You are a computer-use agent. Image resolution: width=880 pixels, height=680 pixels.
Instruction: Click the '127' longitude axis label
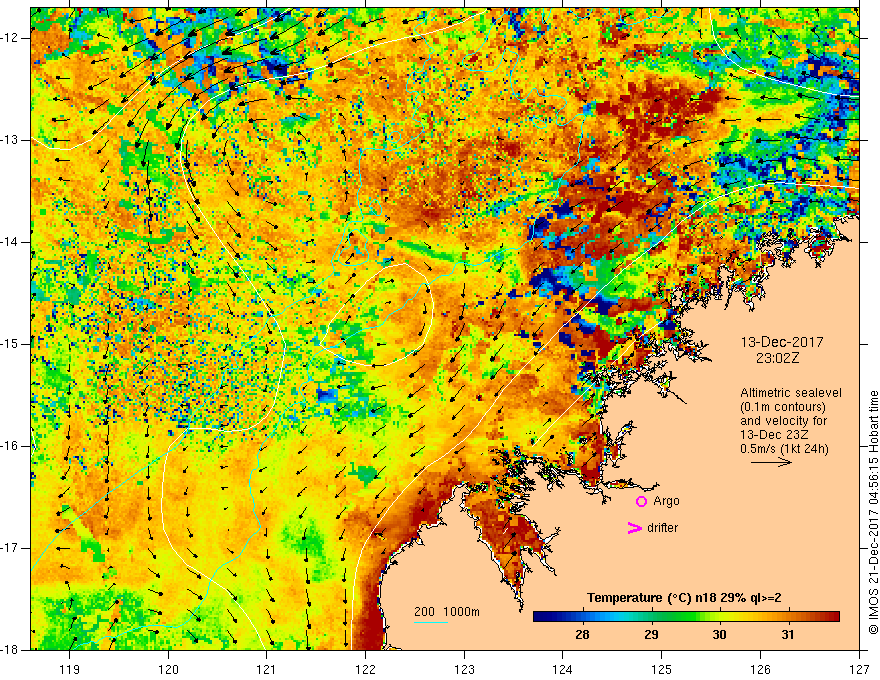pos(859,669)
